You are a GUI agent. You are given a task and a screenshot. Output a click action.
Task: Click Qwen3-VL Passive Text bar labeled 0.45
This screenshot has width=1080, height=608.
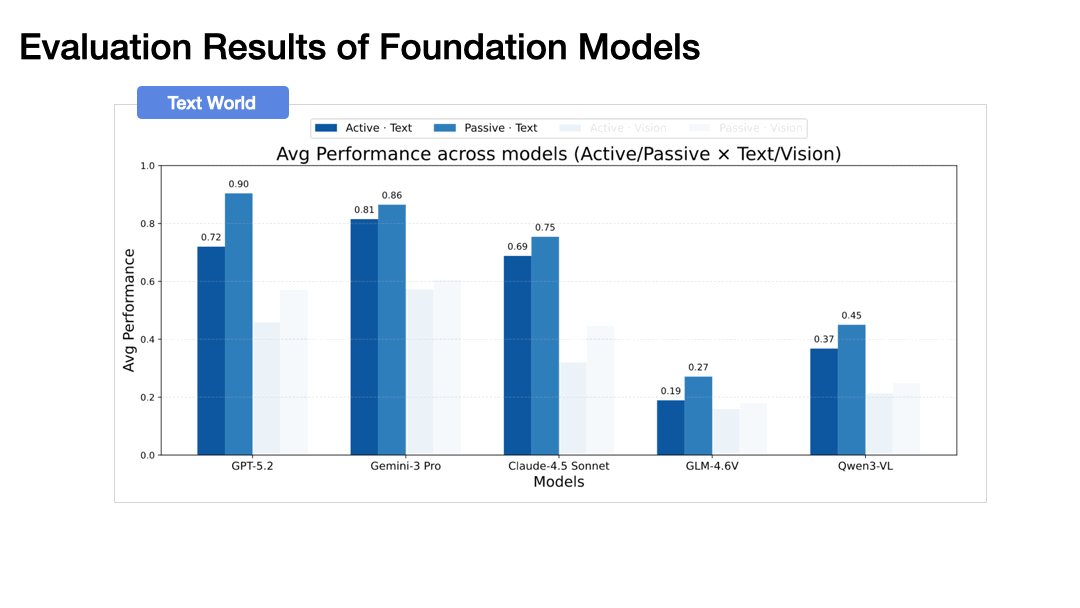click(x=852, y=390)
